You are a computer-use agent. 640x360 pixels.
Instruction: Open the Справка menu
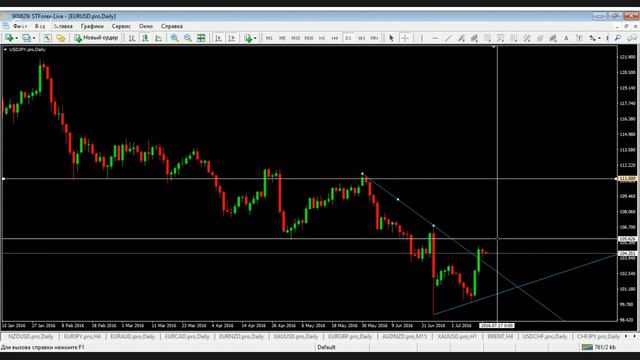[172, 26]
